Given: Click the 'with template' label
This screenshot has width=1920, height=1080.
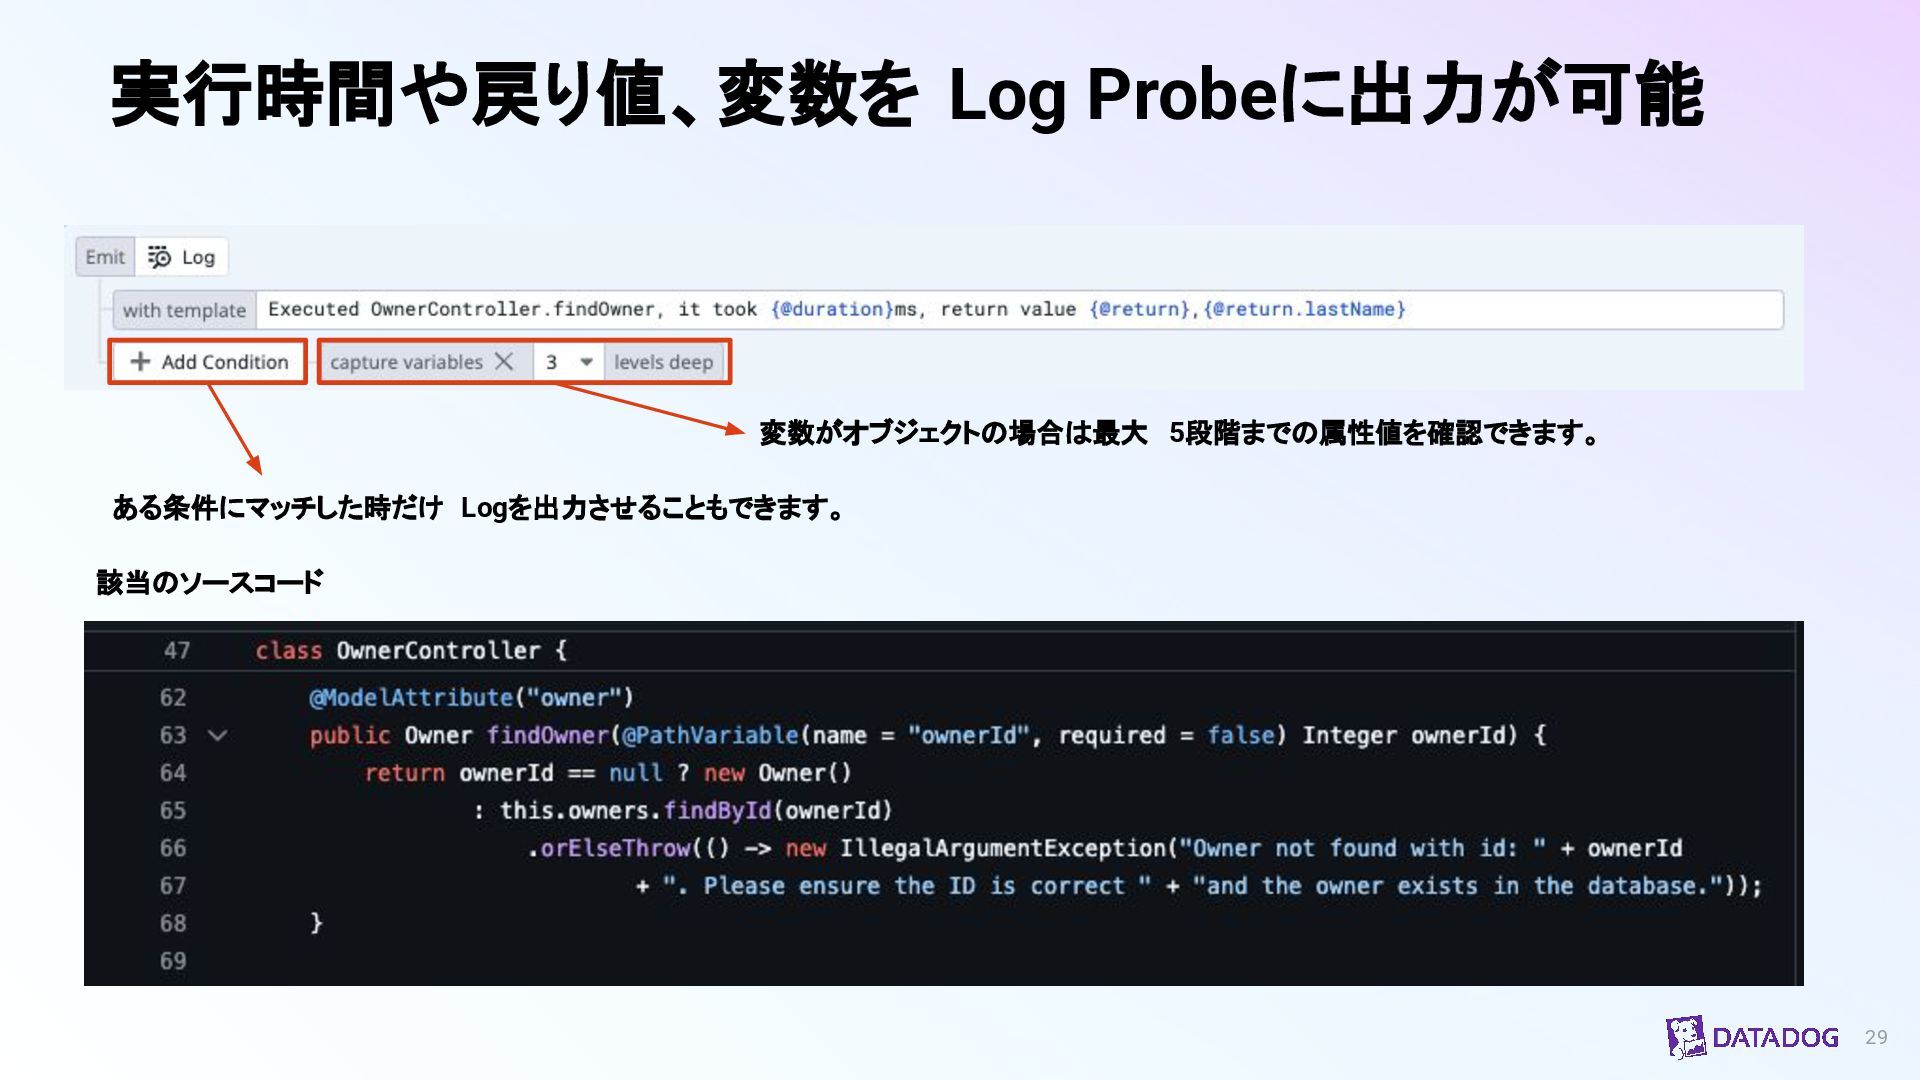Looking at the screenshot, I should [x=184, y=310].
